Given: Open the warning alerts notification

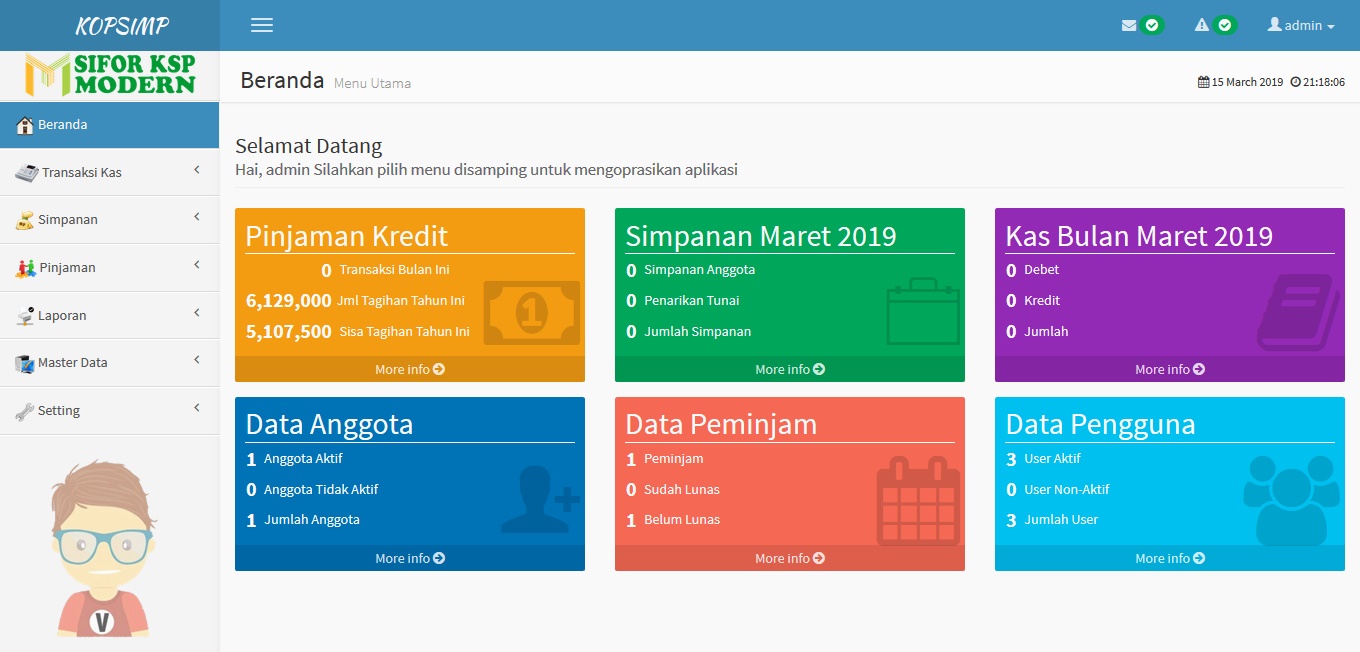Looking at the screenshot, I should tap(1214, 25).
